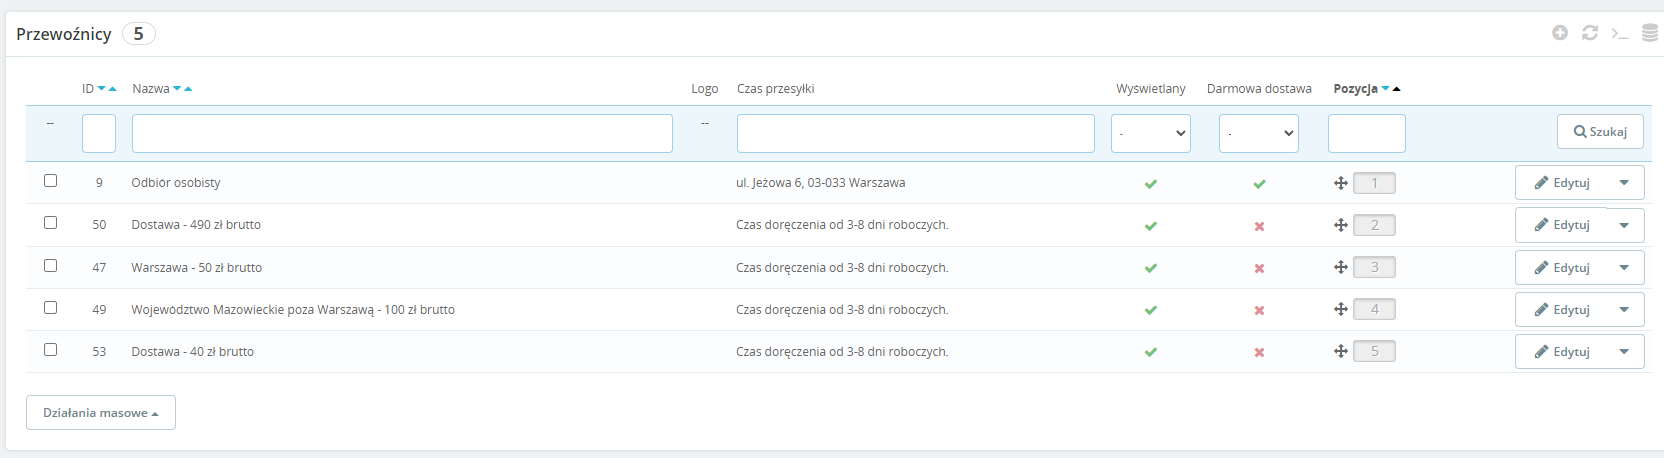Screen dimensions: 1664x458
Task: Click the refresh list icon
Action: coord(1590,33)
